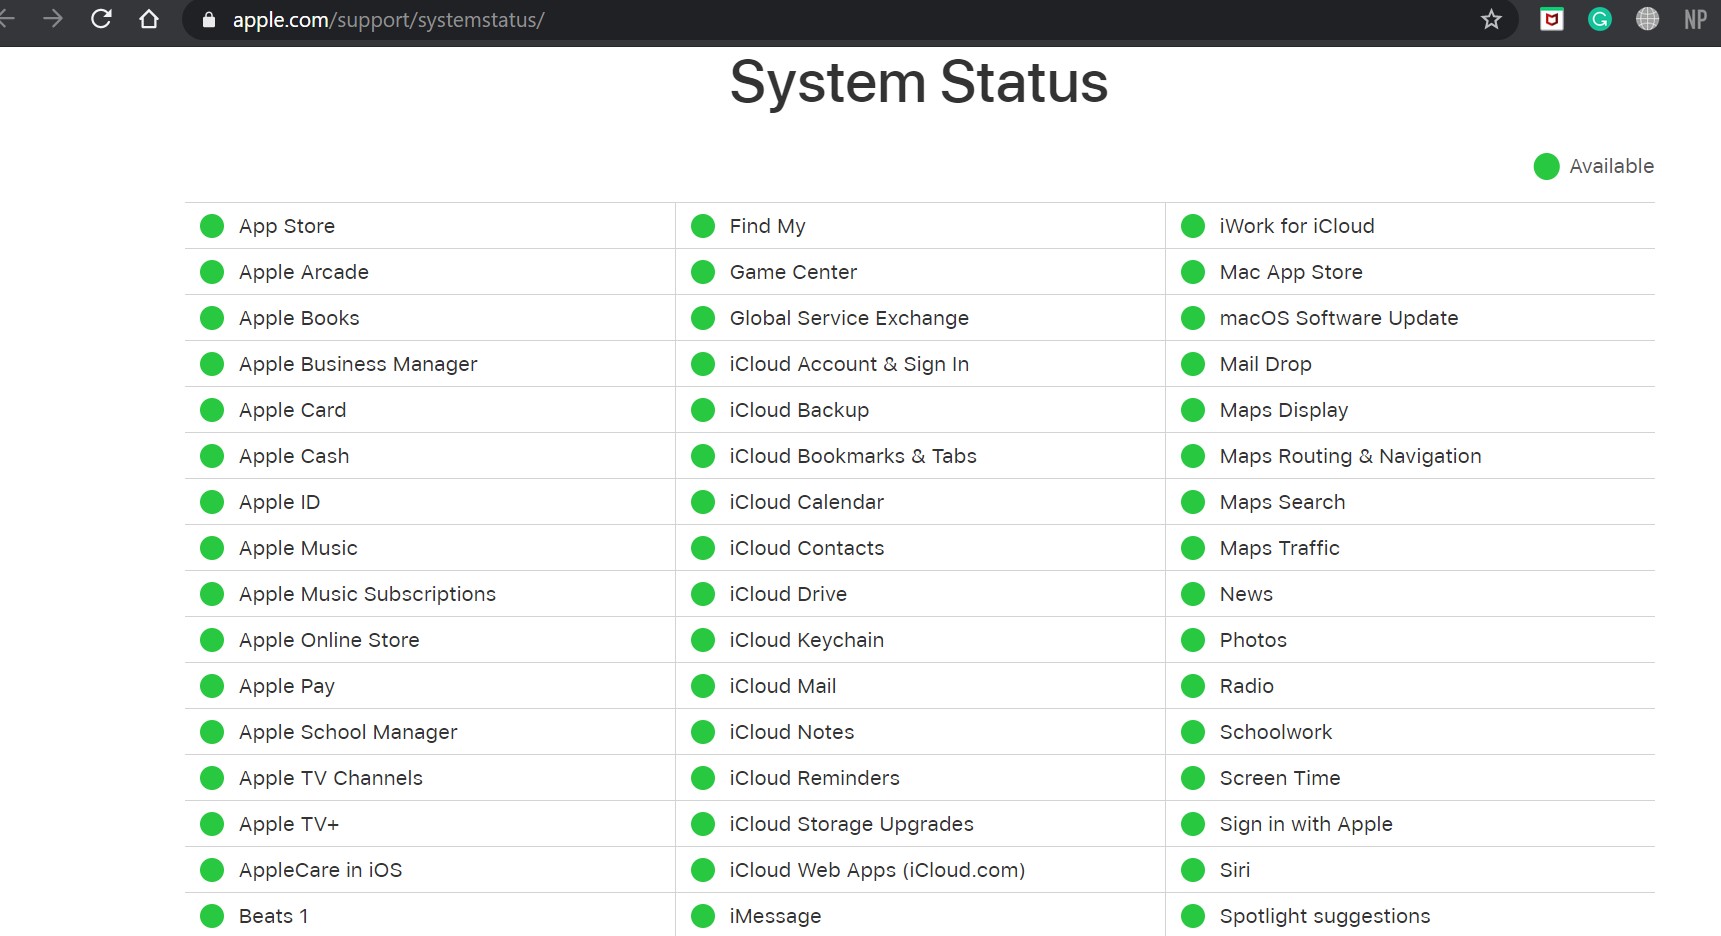Select Sign in with Apple entry

[1306, 824]
